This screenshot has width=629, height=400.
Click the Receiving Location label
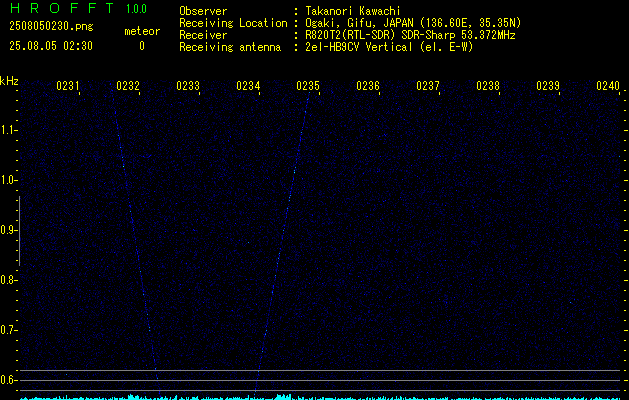click(x=233, y=23)
